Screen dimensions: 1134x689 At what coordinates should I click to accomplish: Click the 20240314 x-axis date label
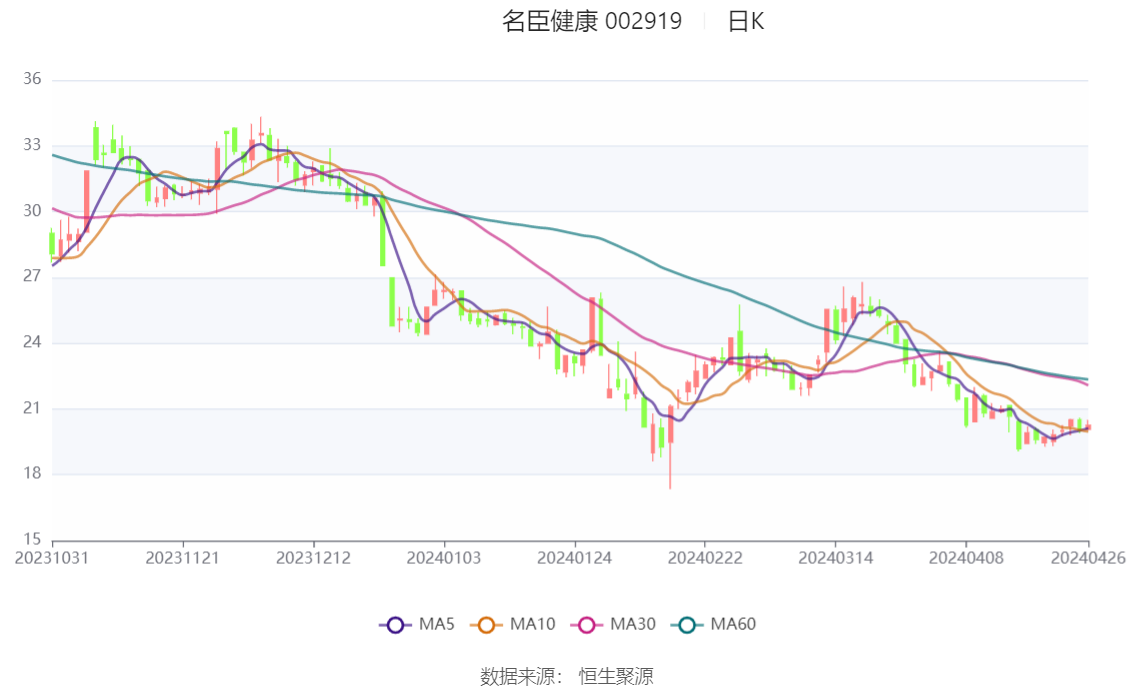[836, 557]
